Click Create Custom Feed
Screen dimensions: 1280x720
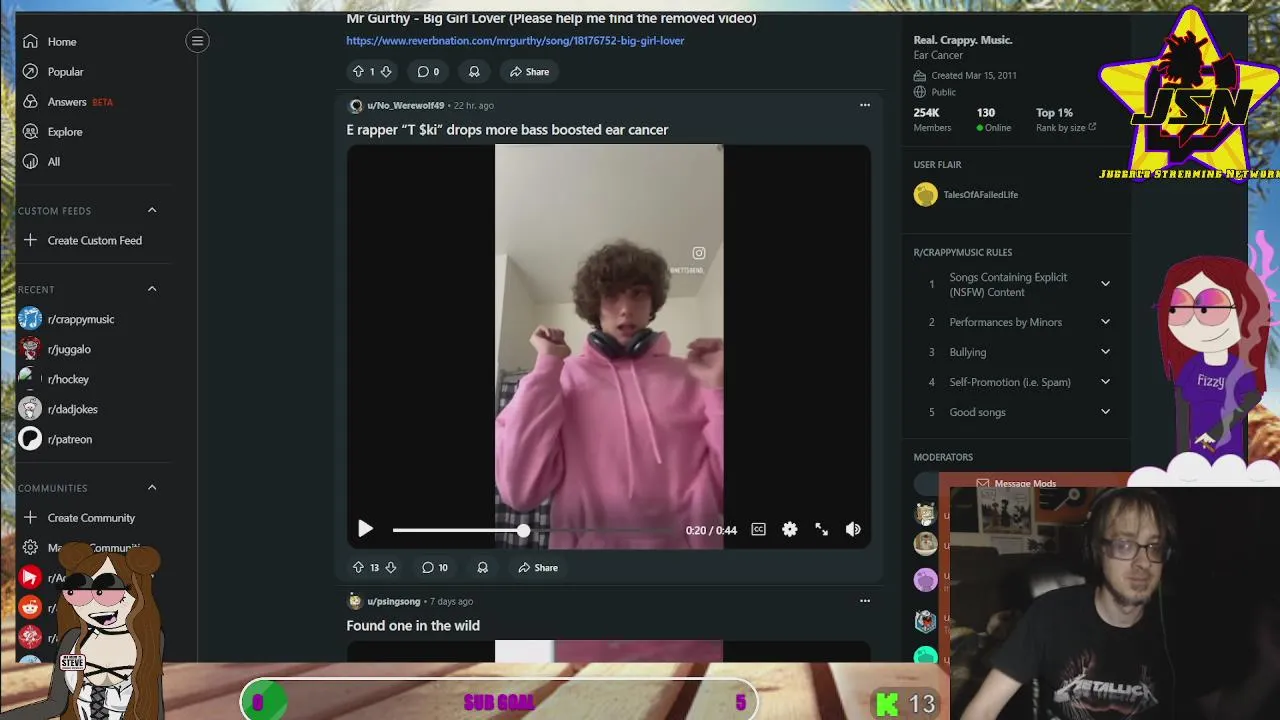click(93, 240)
